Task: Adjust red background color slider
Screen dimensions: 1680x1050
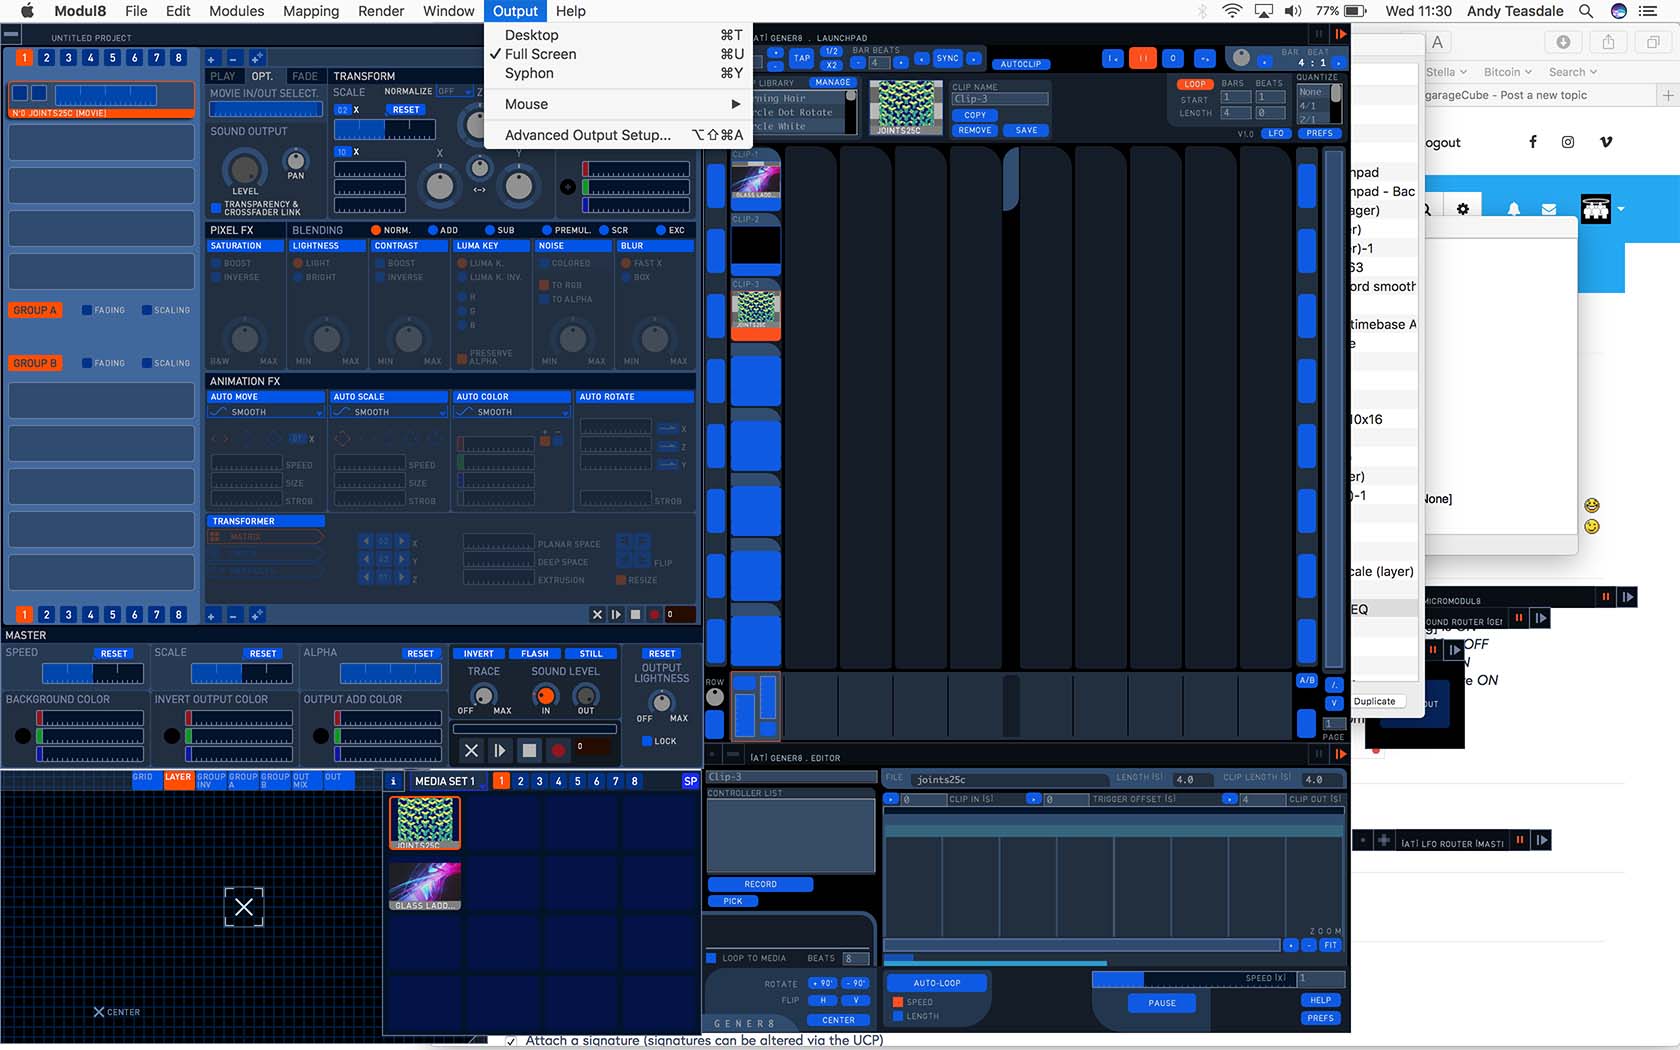Action: (90, 718)
